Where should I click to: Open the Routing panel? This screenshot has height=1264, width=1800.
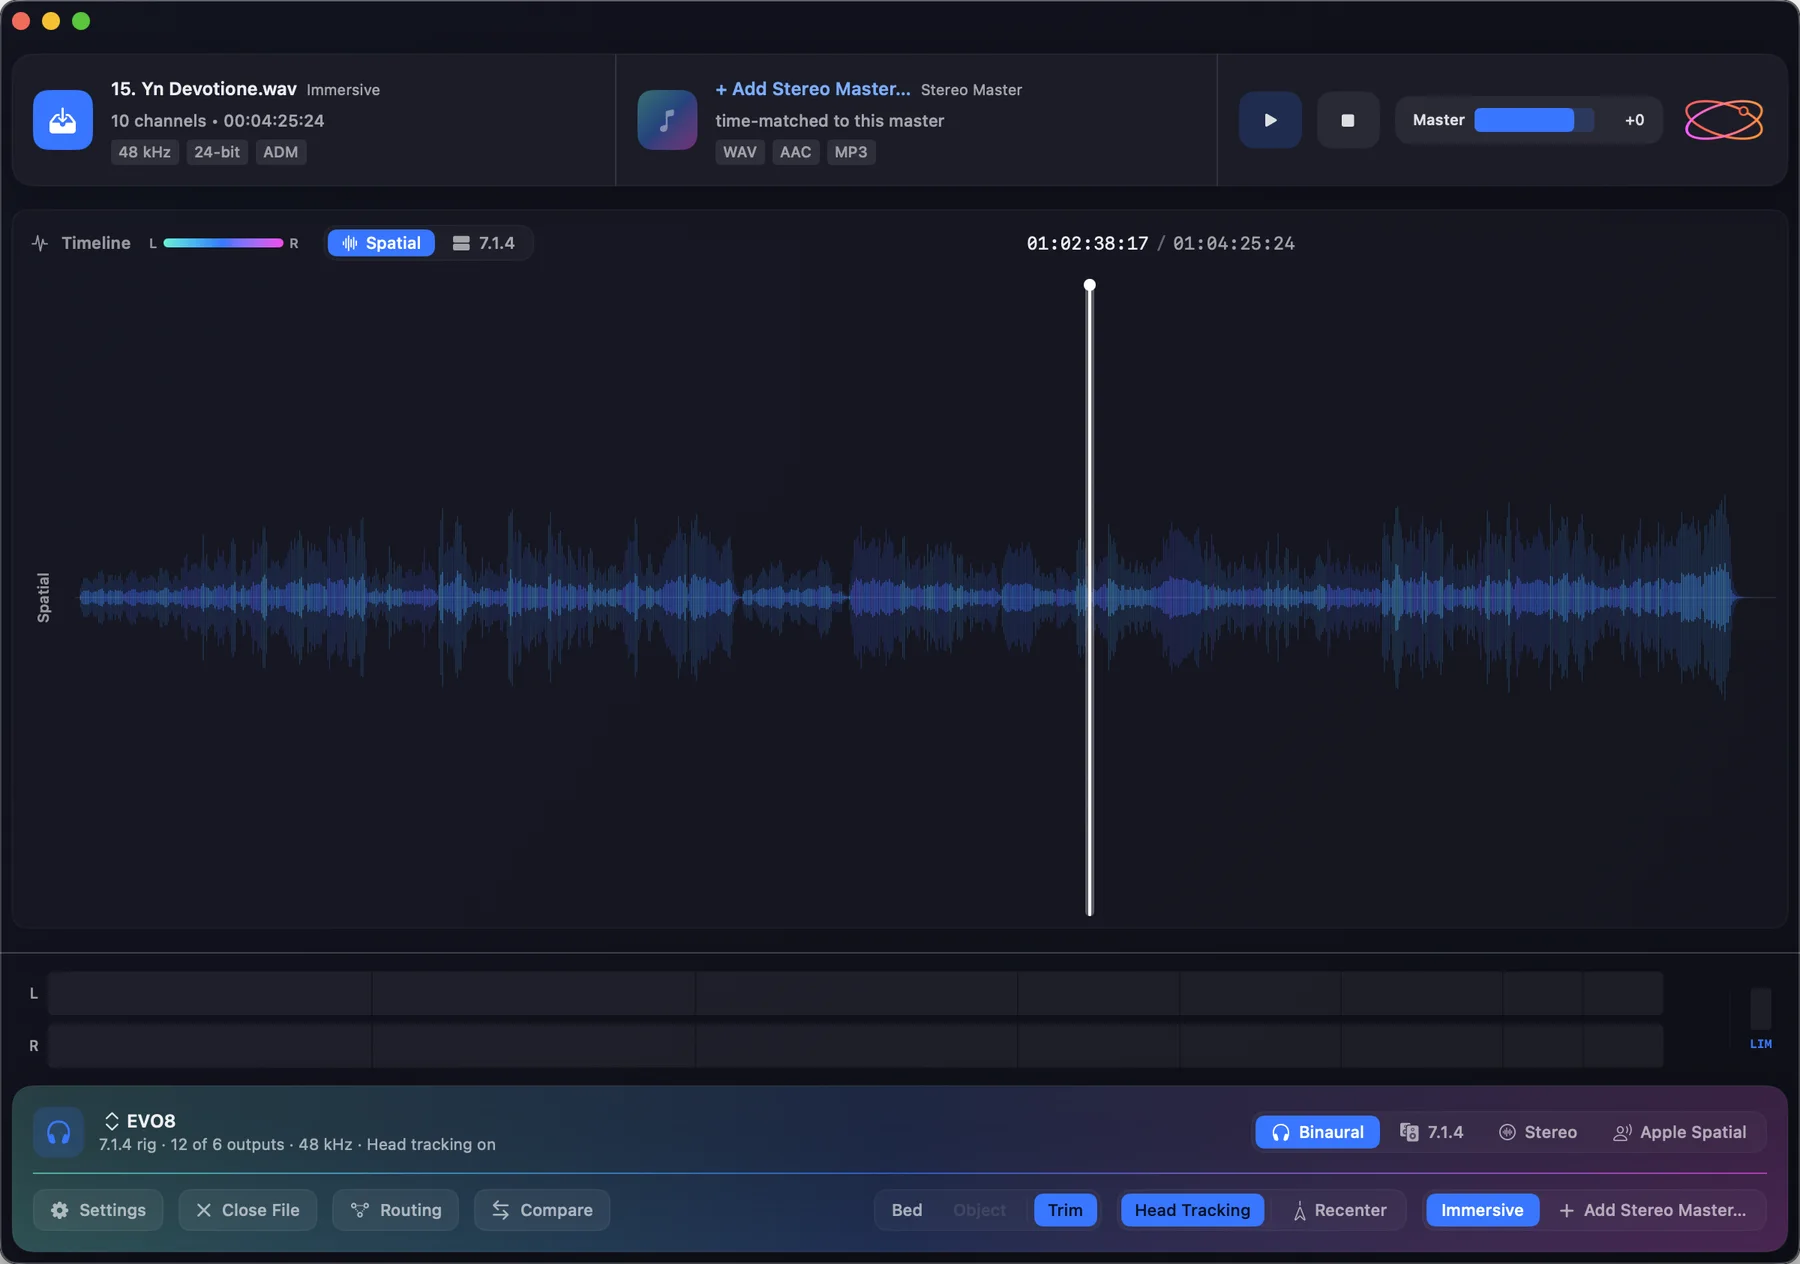pos(396,1210)
